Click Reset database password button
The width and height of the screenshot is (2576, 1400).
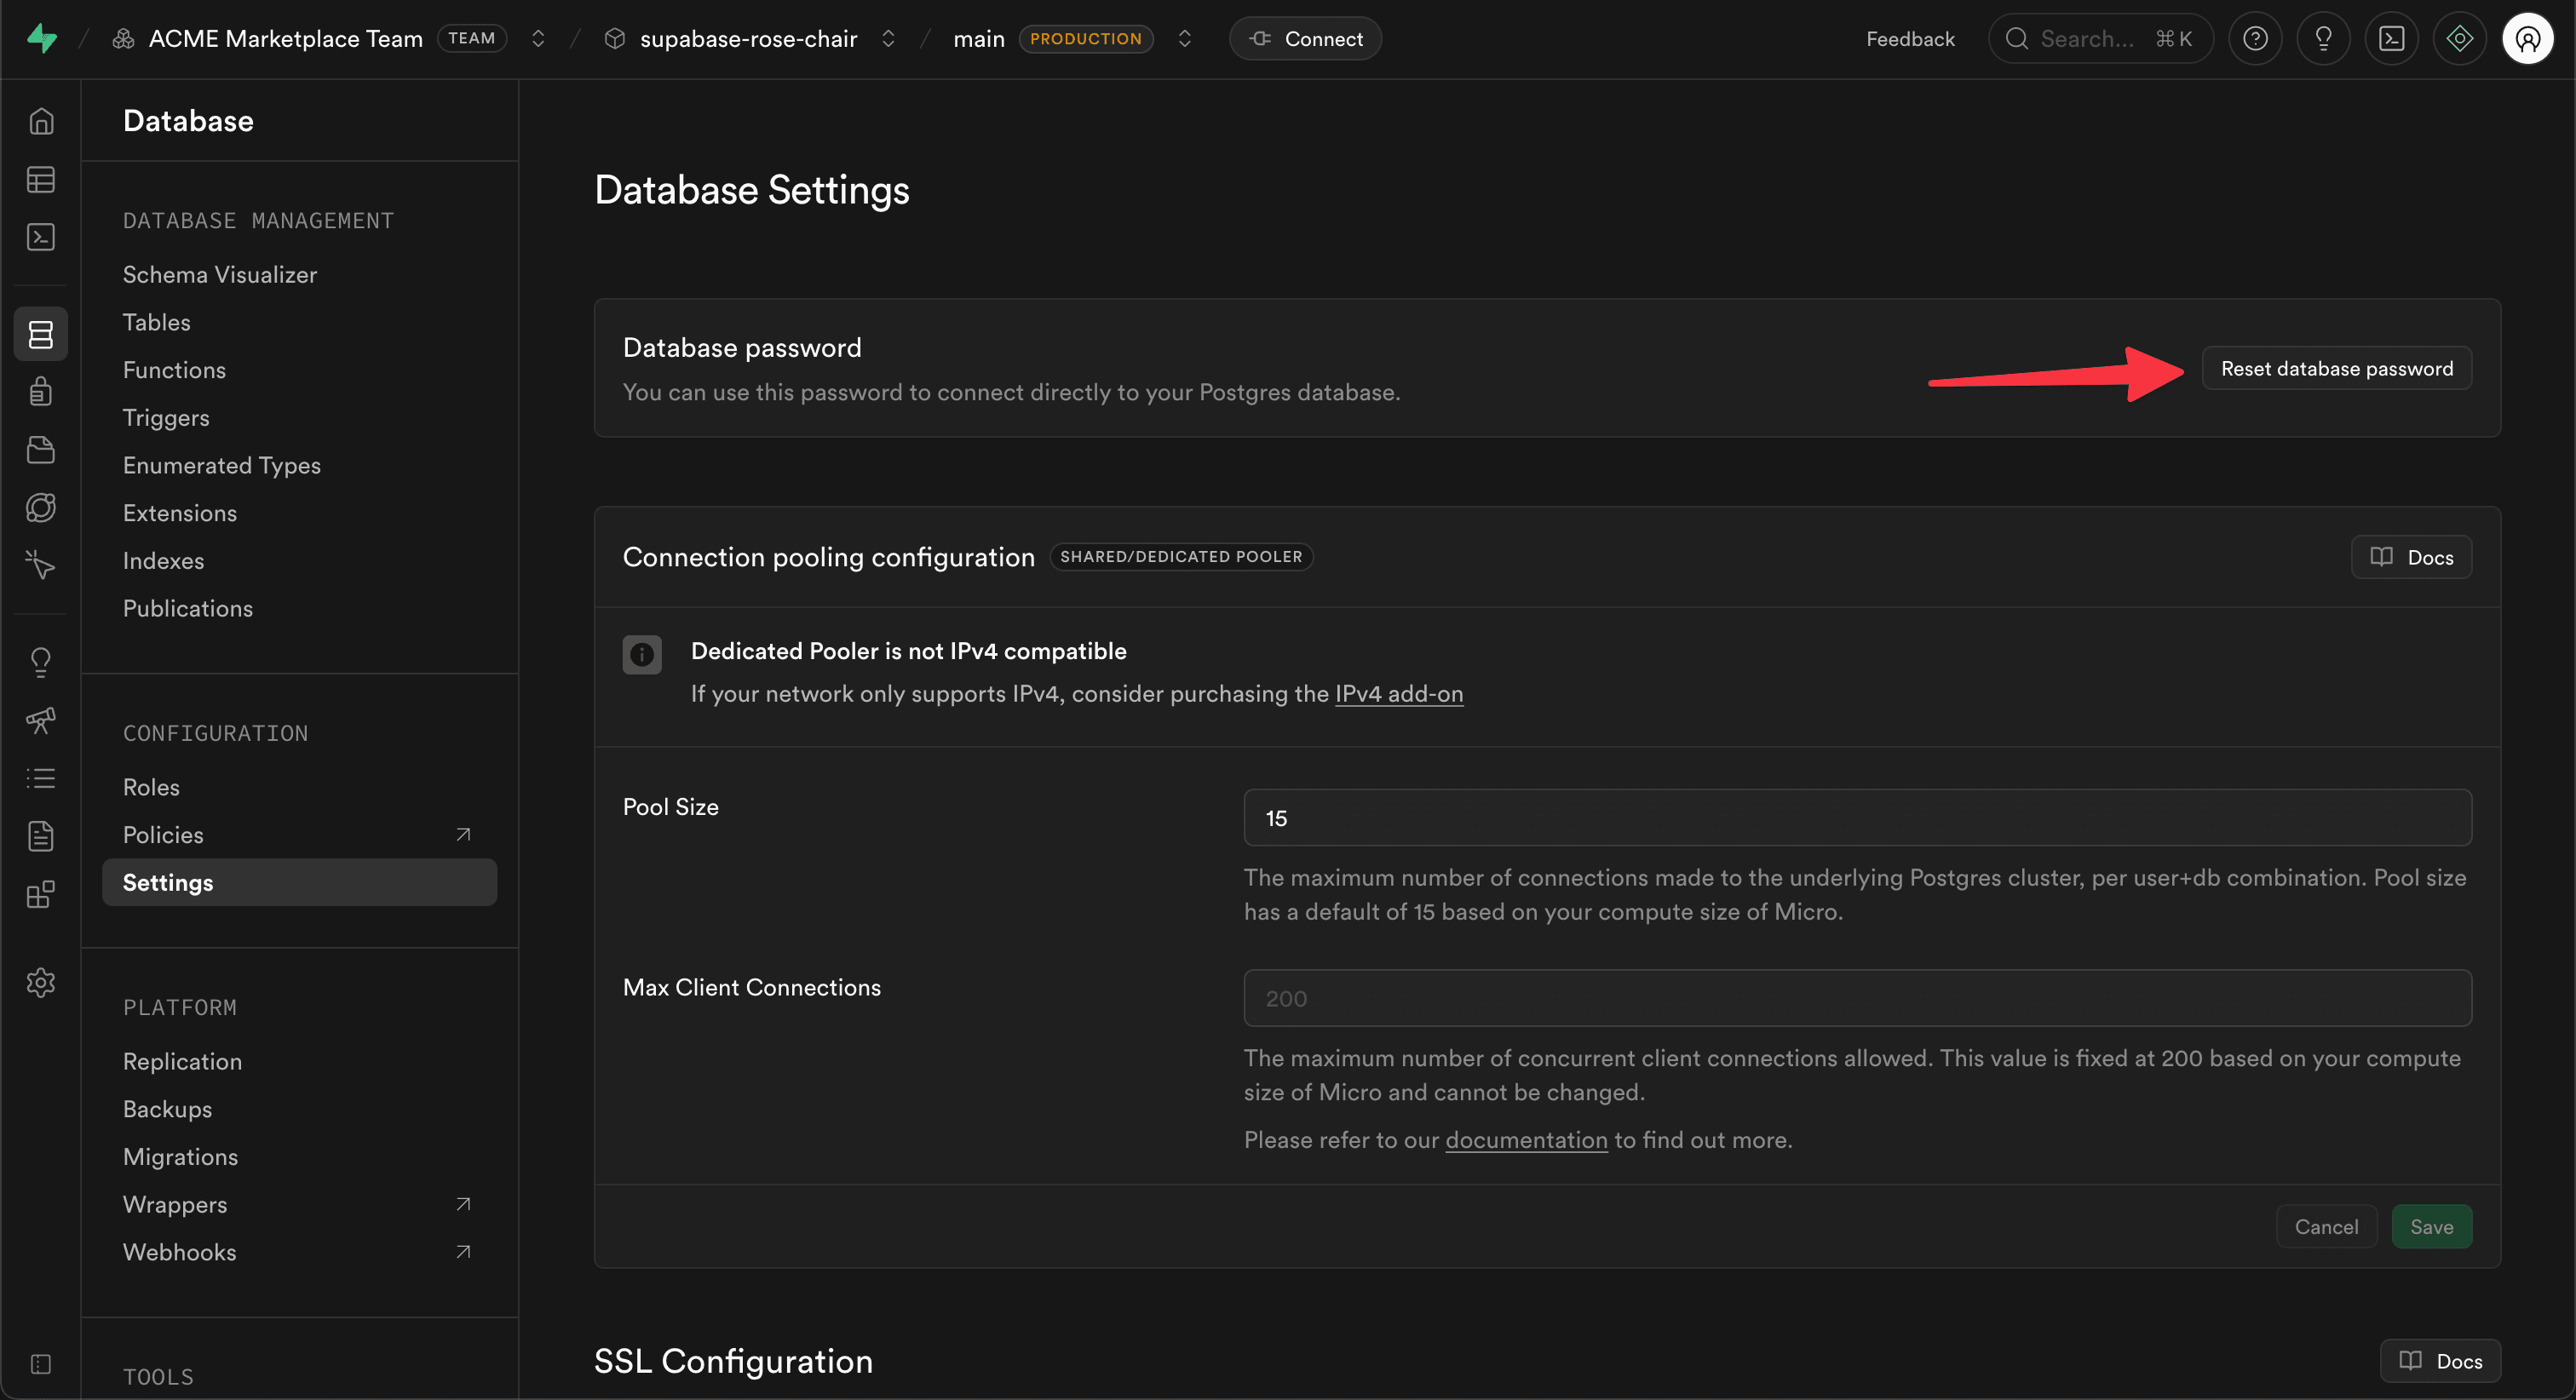(x=2336, y=369)
